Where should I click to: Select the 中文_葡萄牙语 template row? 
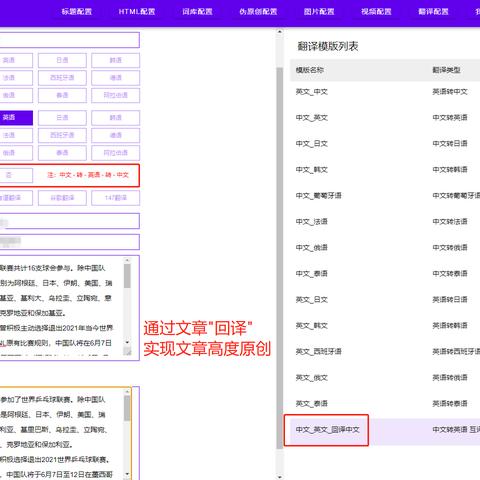pyautogui.click(x=385, y=196)
